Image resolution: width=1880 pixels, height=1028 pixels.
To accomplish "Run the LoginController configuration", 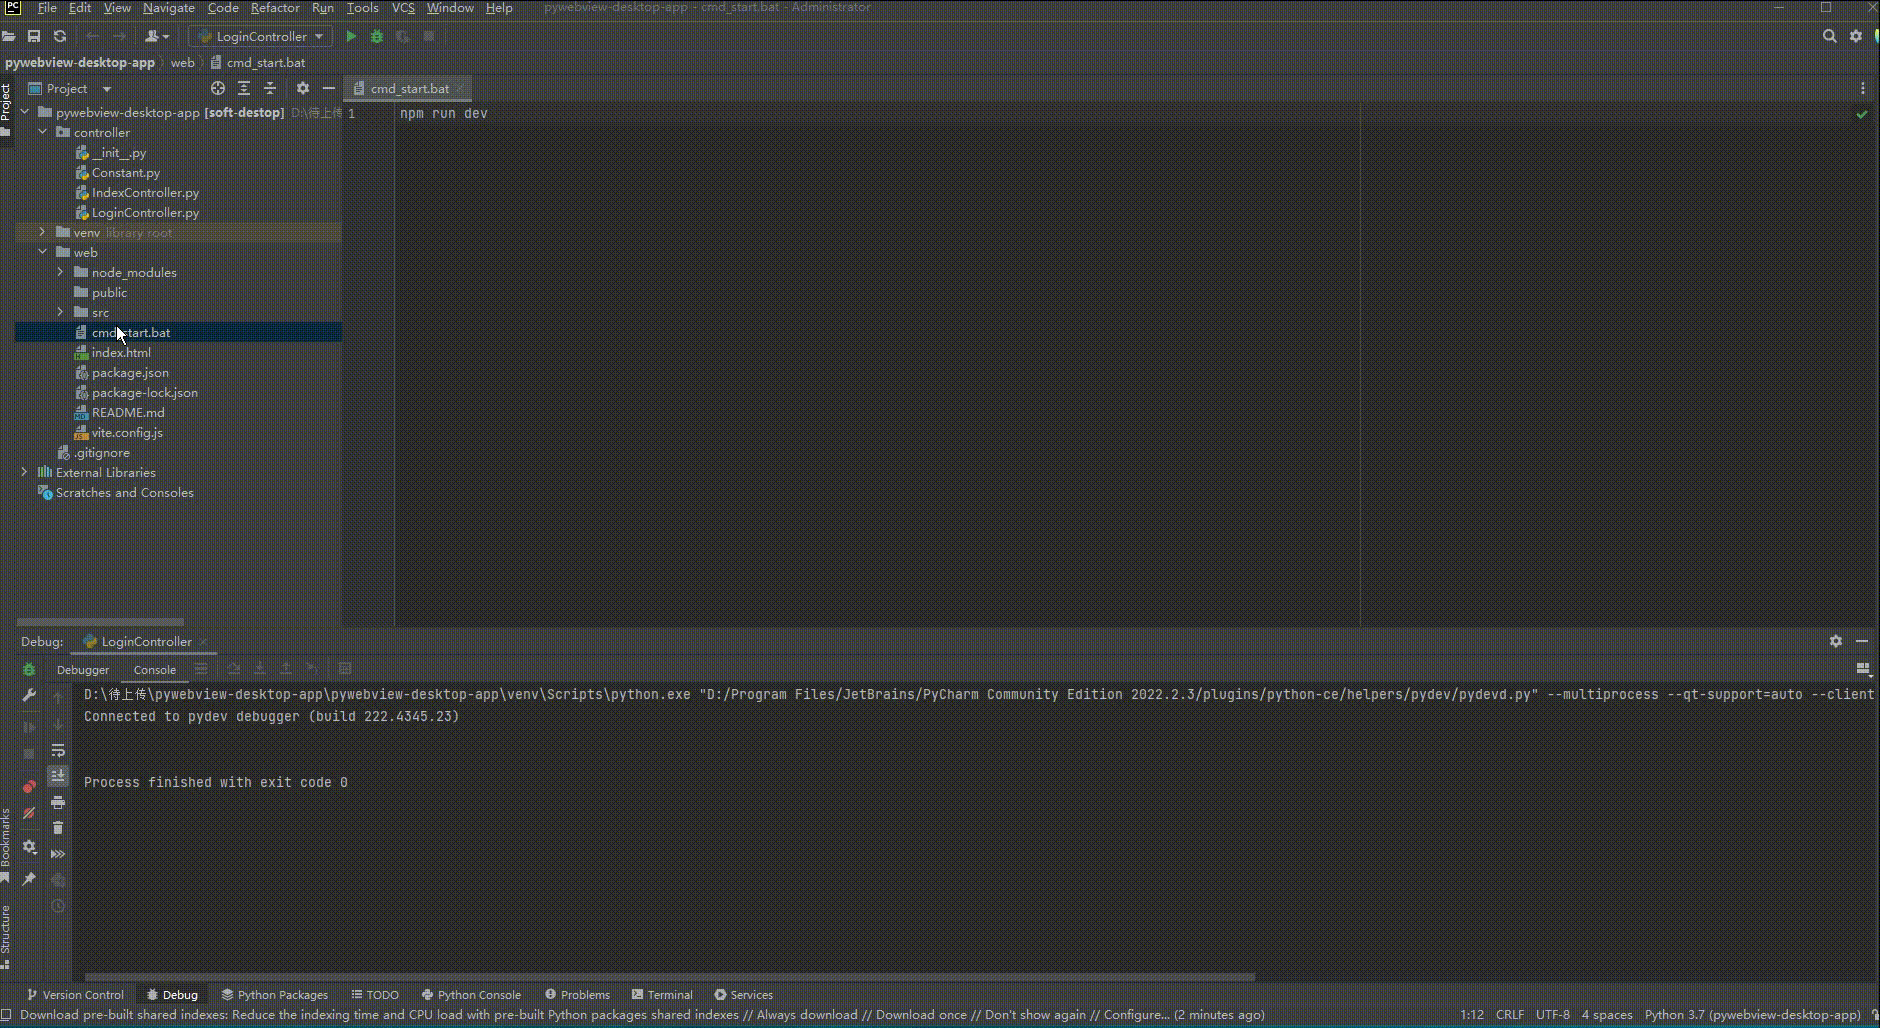I will [x=350, y=36].
